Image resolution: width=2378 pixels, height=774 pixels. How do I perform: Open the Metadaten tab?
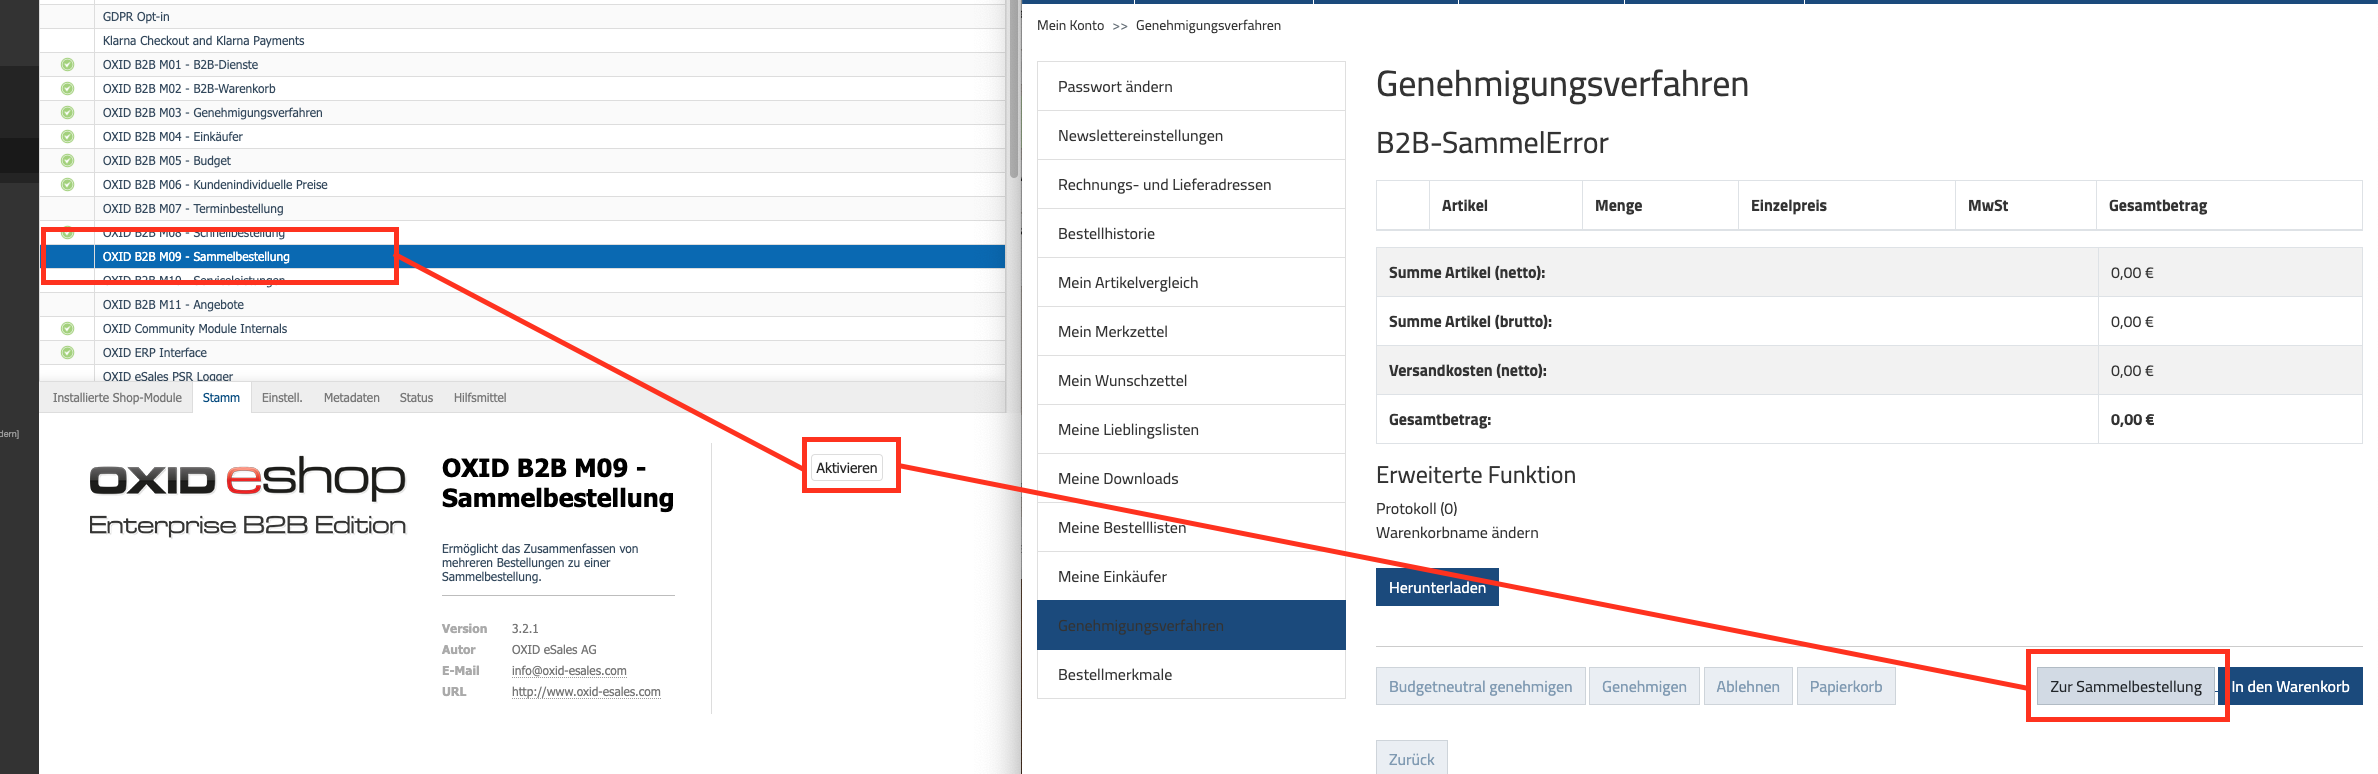(351, 398)
